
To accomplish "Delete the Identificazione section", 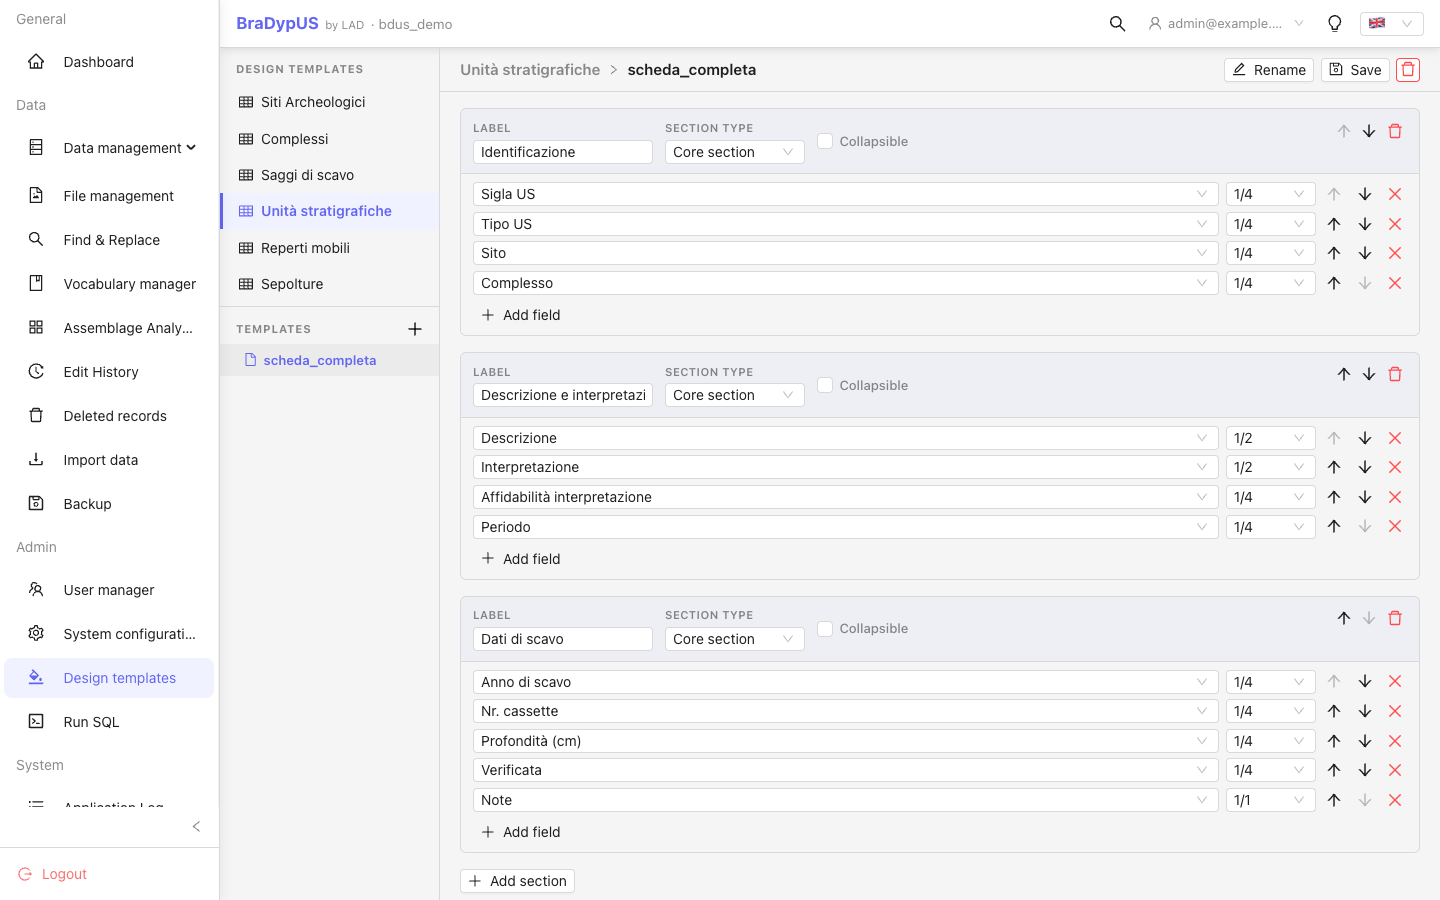I will (1395, 131).
